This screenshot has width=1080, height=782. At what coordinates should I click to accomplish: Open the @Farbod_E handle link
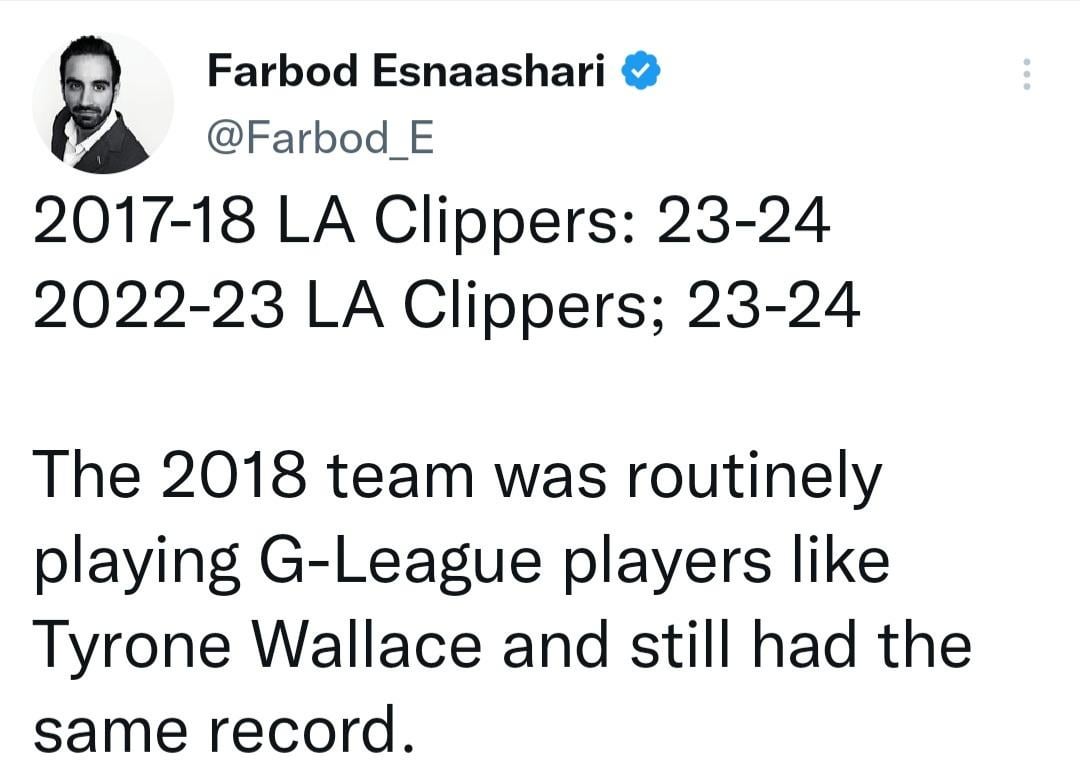[320, 139]
